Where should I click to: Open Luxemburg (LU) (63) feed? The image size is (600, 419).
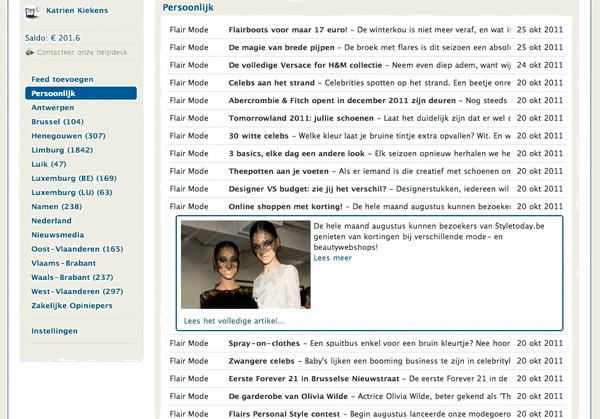[x=72, y=192]
